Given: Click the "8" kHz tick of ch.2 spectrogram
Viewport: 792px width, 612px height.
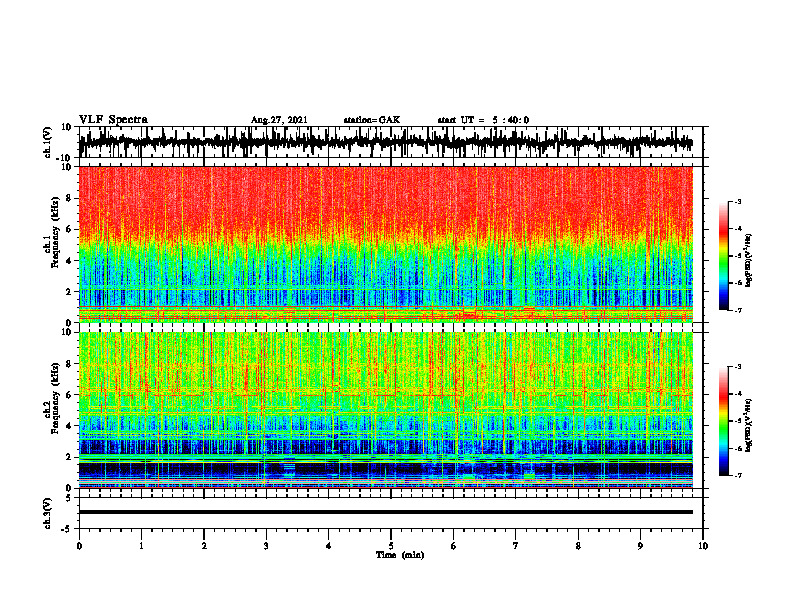Looking at the screenshot, I should 69,364.
